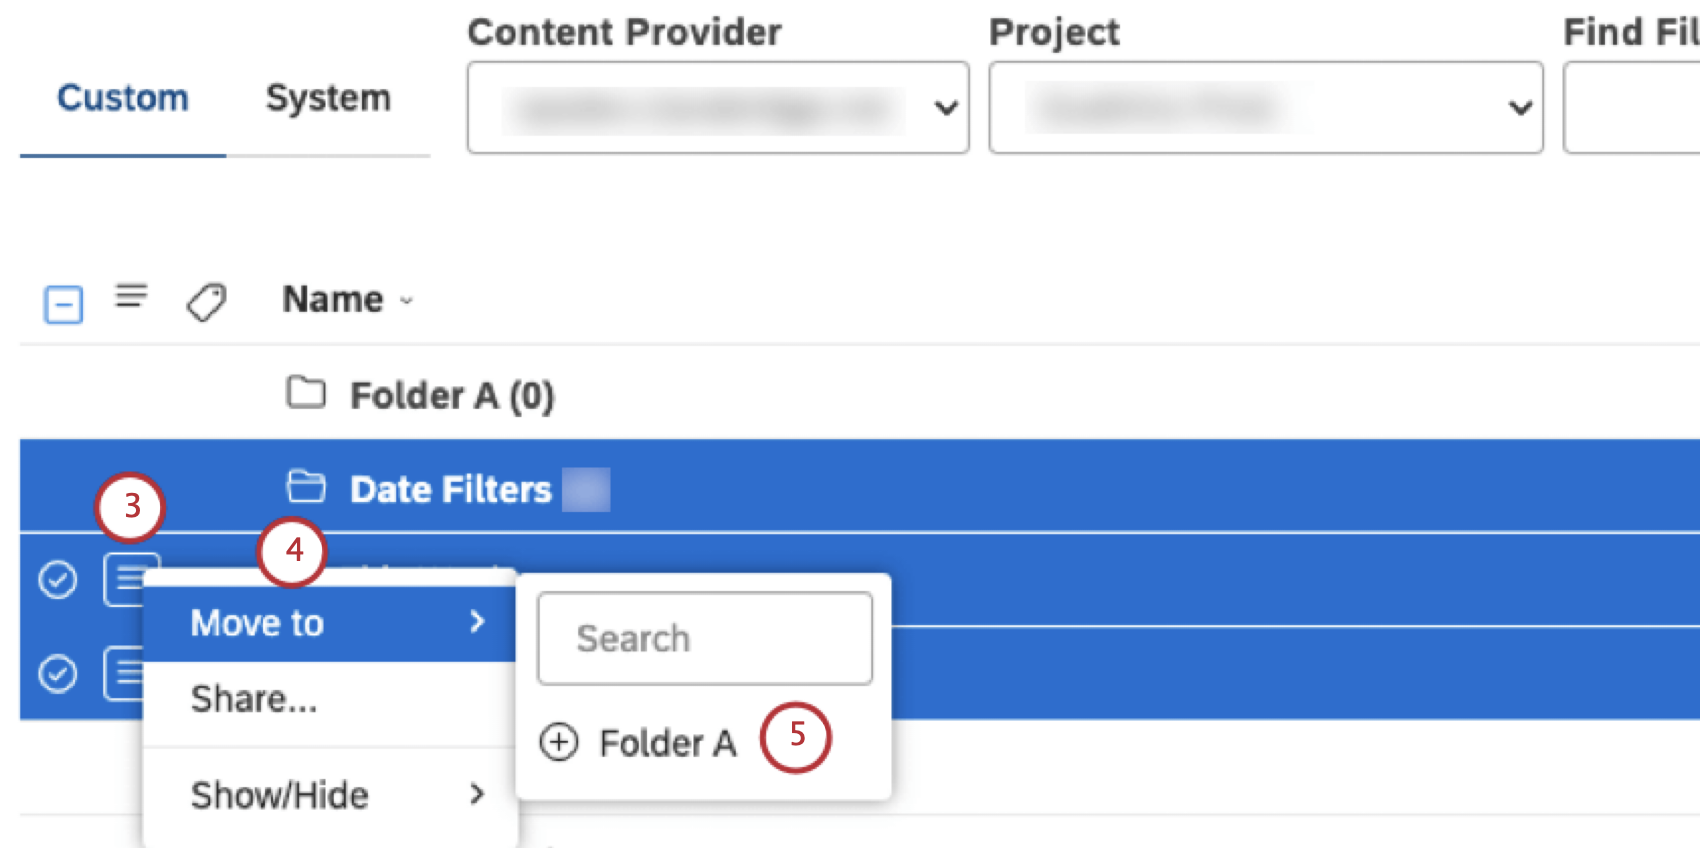
Task: Deselect all rows using the header minus checkbox
Action: tap(63, 303)
